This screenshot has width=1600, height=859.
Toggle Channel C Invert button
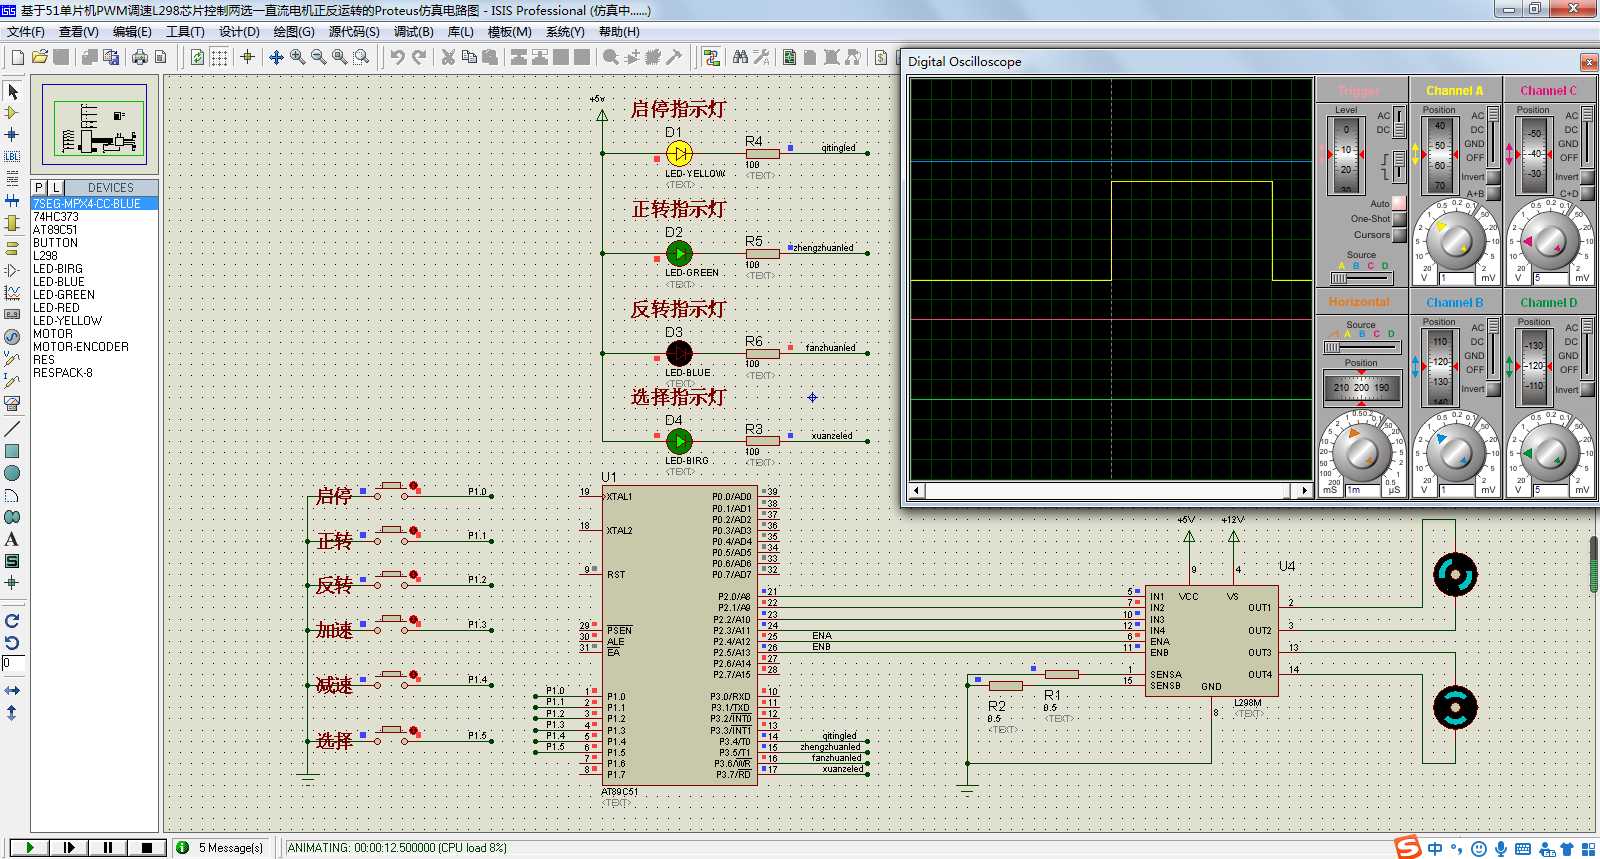click(1587, 177)
